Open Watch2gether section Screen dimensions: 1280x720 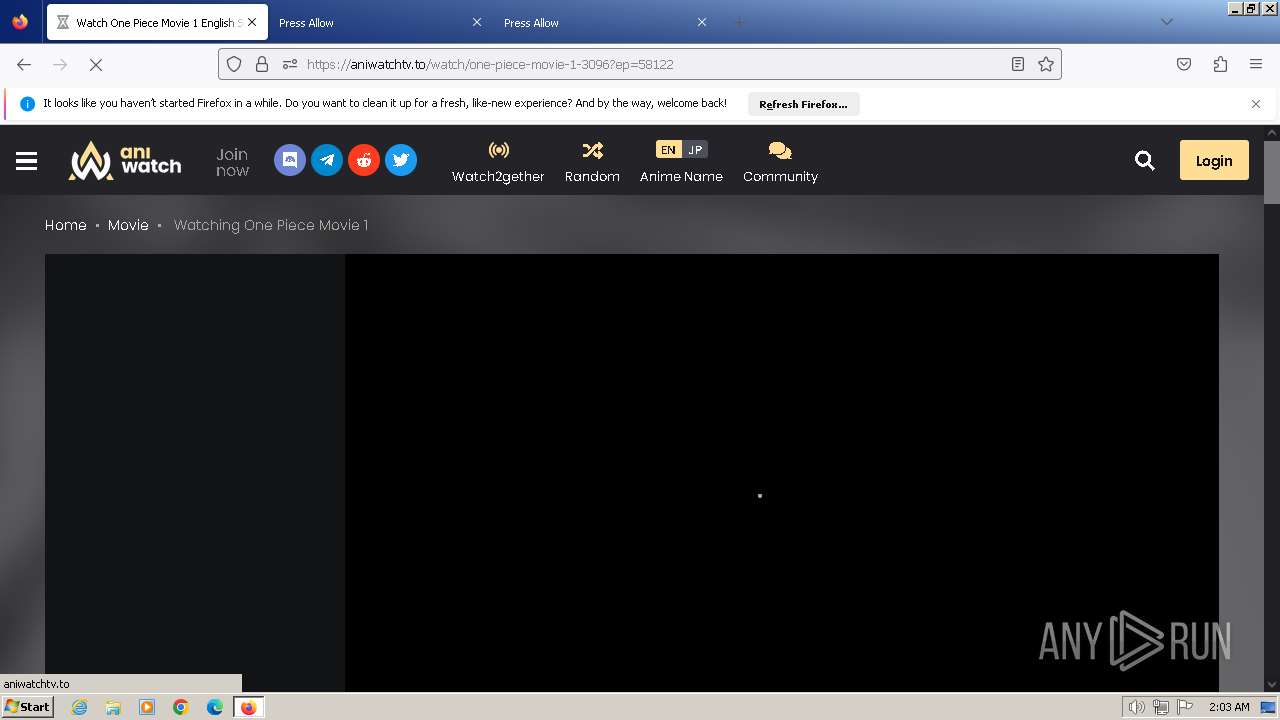[x=498, y=161]
